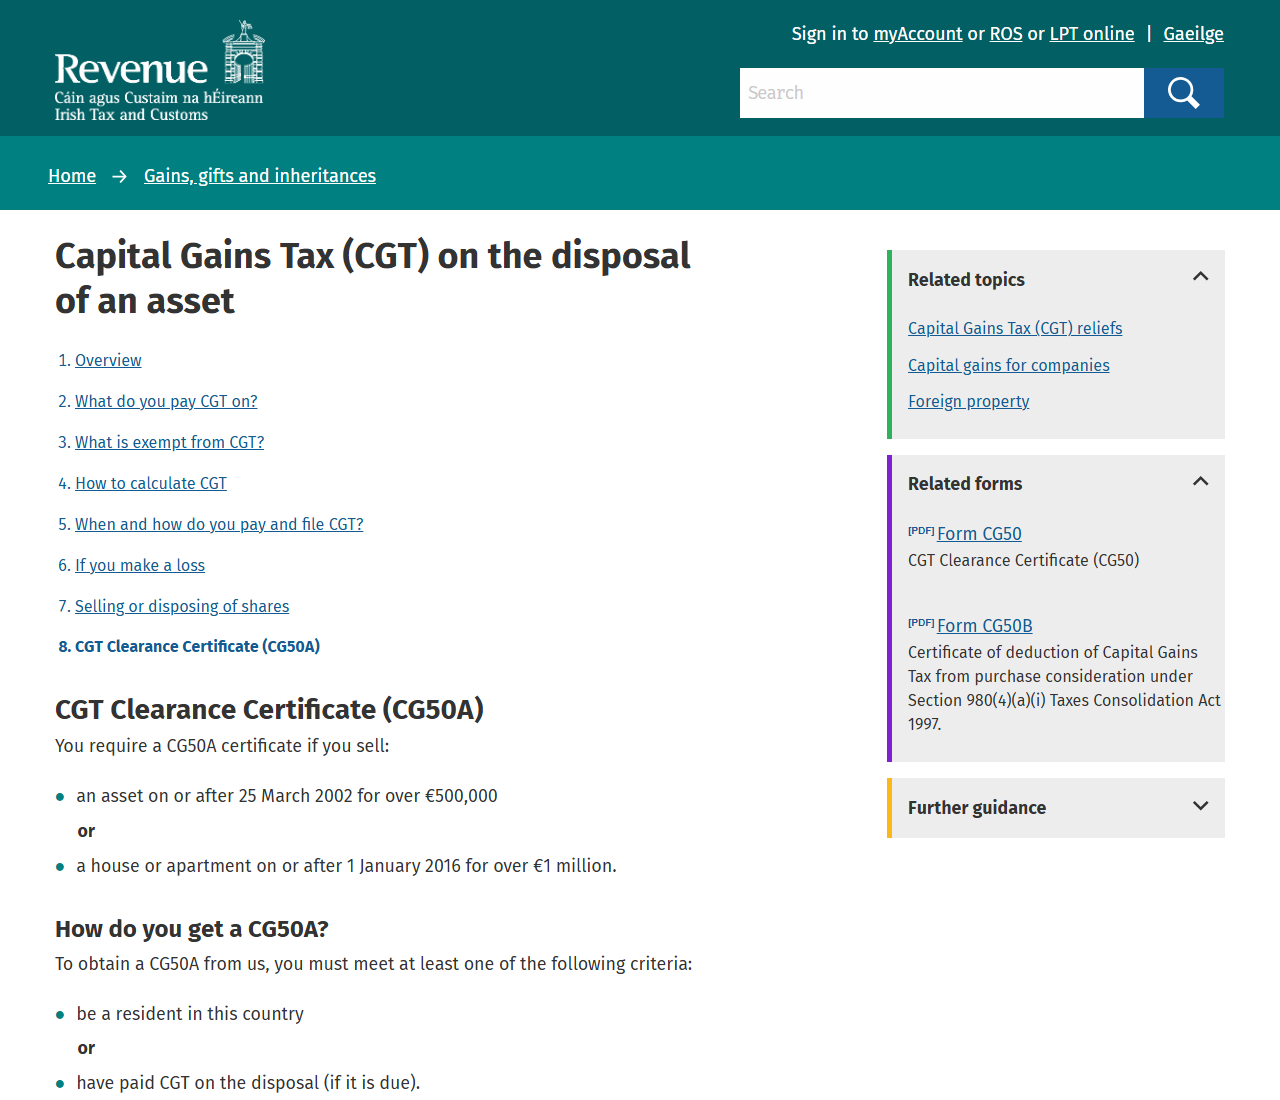The image size is (1280, 1100).
Task: Open 'When and how do you pay and file CGT?'
Action: click(219, 524)
